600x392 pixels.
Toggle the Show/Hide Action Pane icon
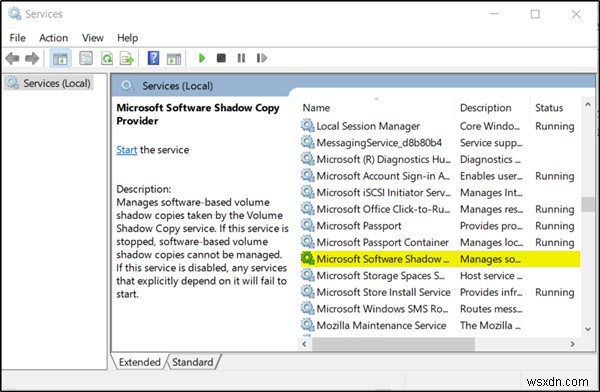click(174, 59)
